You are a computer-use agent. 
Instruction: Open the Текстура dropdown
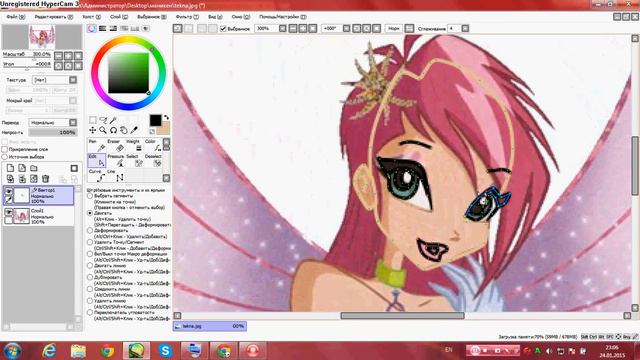coord(73,80)
